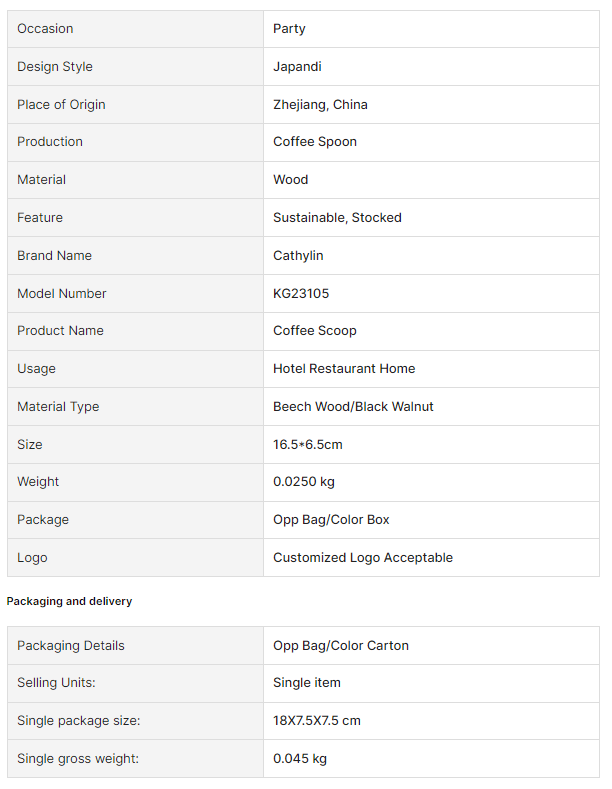Click the Coffee Spoon production value

(x=315, y=142)
